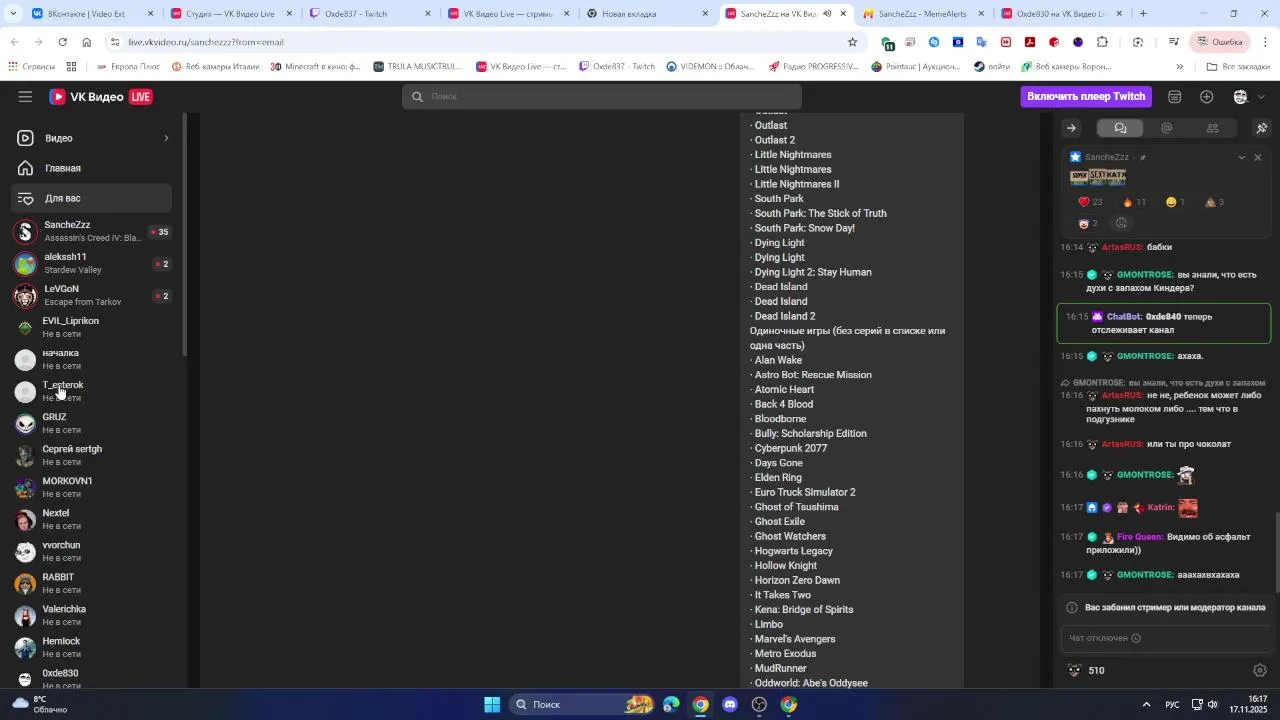Click the heart reaction with count 23
The height and width of the screenshot is (720, 1280).
click(1090, 202)
